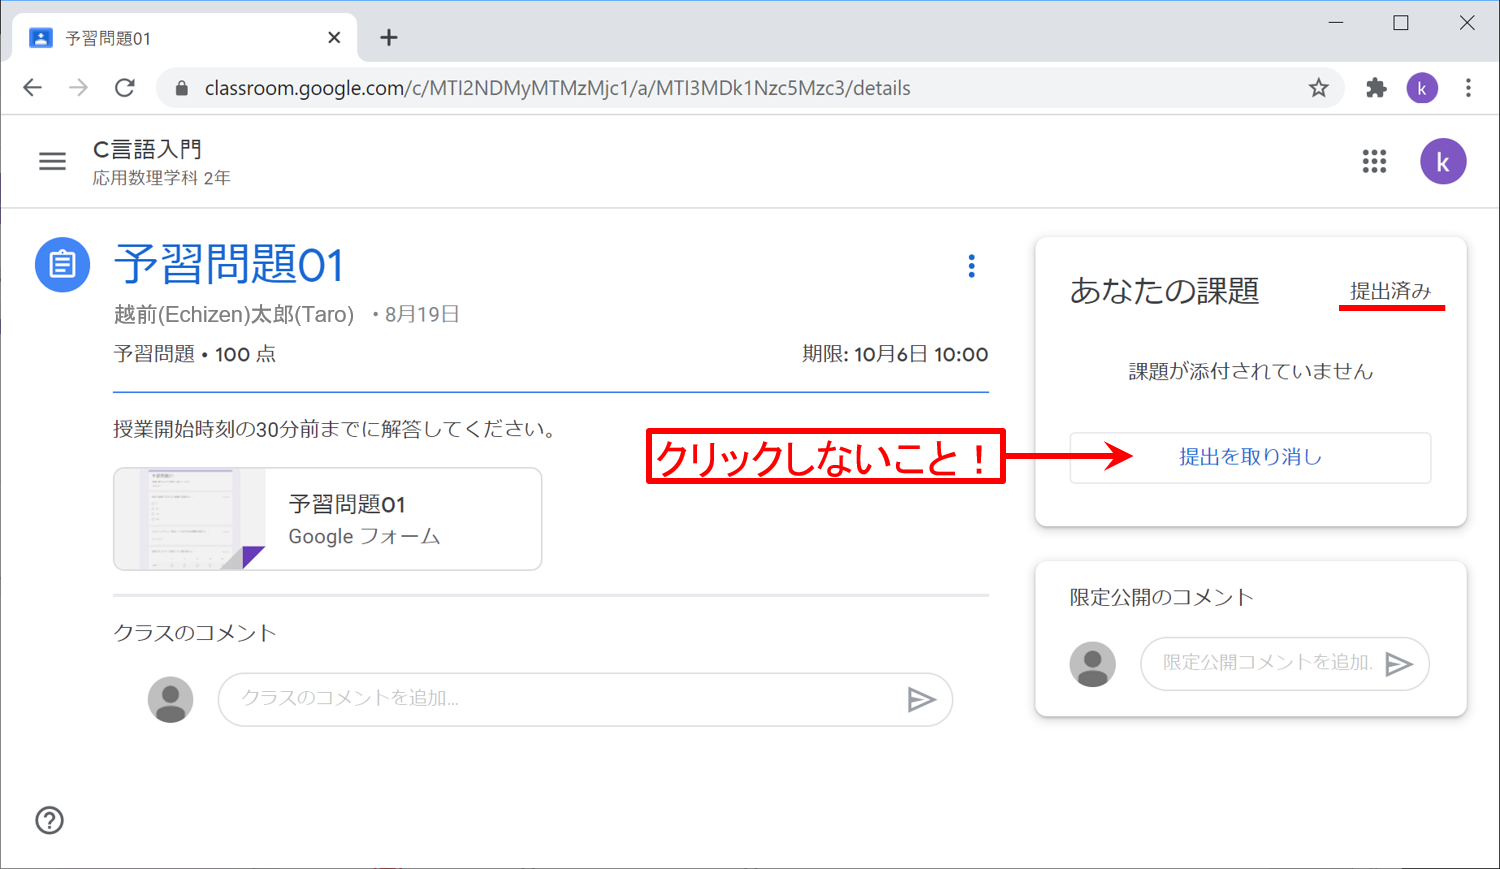Viewport: 1500px width, 869px height.
Task: View site info via padlock icon
Action: 181,88
